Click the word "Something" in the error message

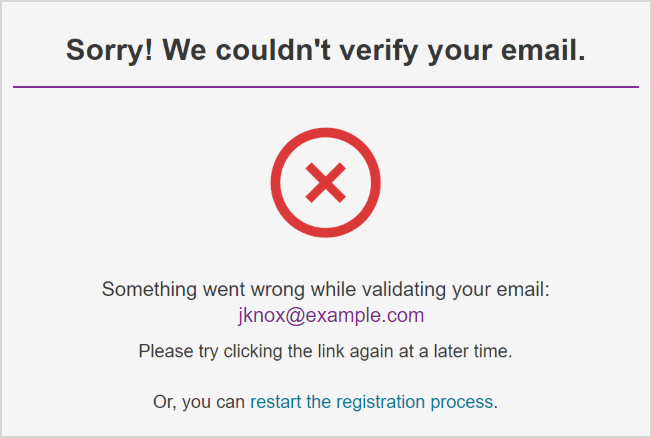click(148, 290)
